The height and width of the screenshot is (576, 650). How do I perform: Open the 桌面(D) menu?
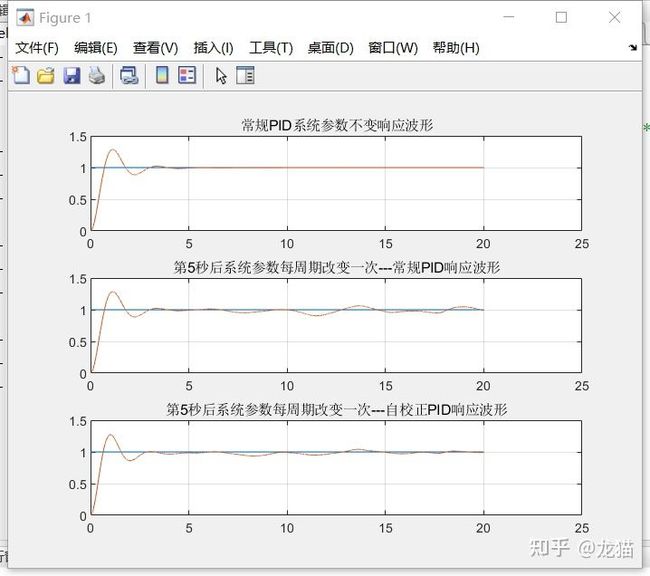coord(330,48)
